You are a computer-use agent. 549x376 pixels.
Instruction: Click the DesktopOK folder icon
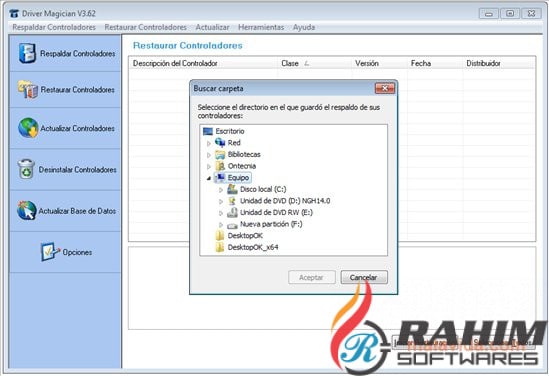(x=220, y=236)
